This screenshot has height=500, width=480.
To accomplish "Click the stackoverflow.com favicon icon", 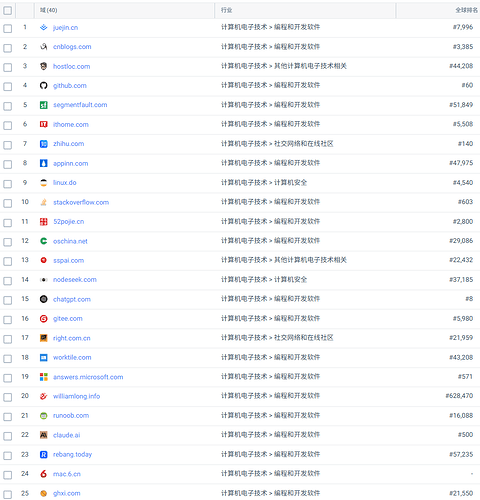I will click(x=44, y=202).
